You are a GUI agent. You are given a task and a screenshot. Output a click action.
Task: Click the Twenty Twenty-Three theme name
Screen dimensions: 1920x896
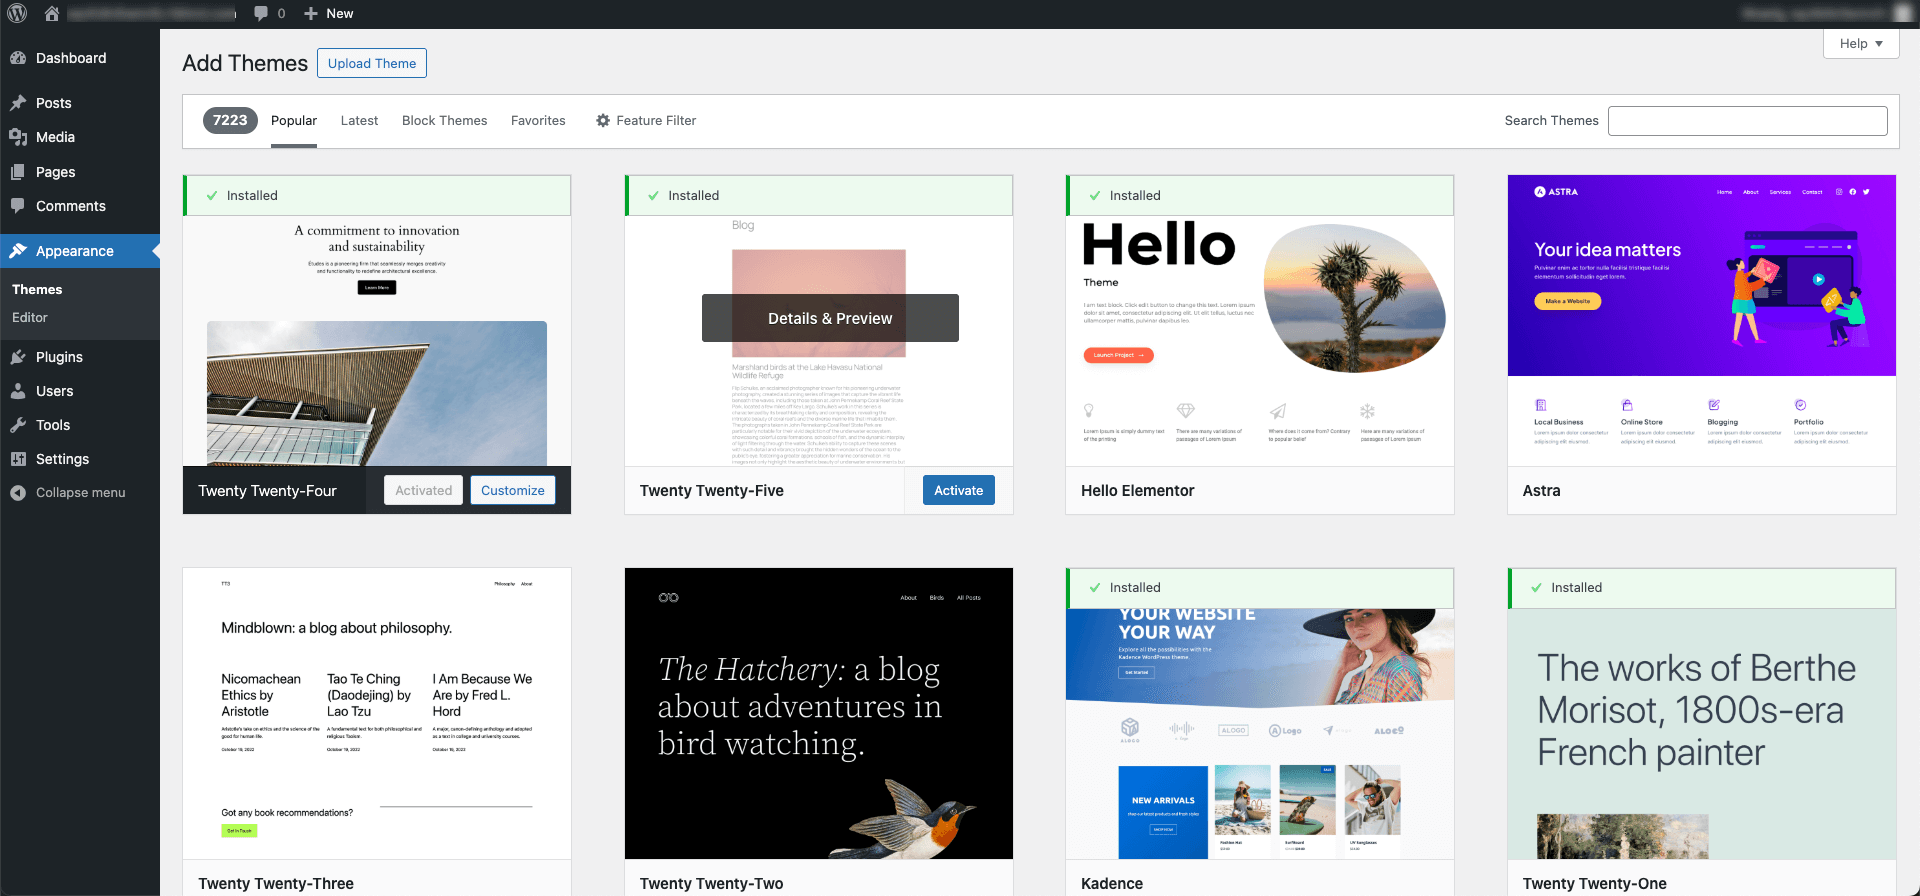276,884
